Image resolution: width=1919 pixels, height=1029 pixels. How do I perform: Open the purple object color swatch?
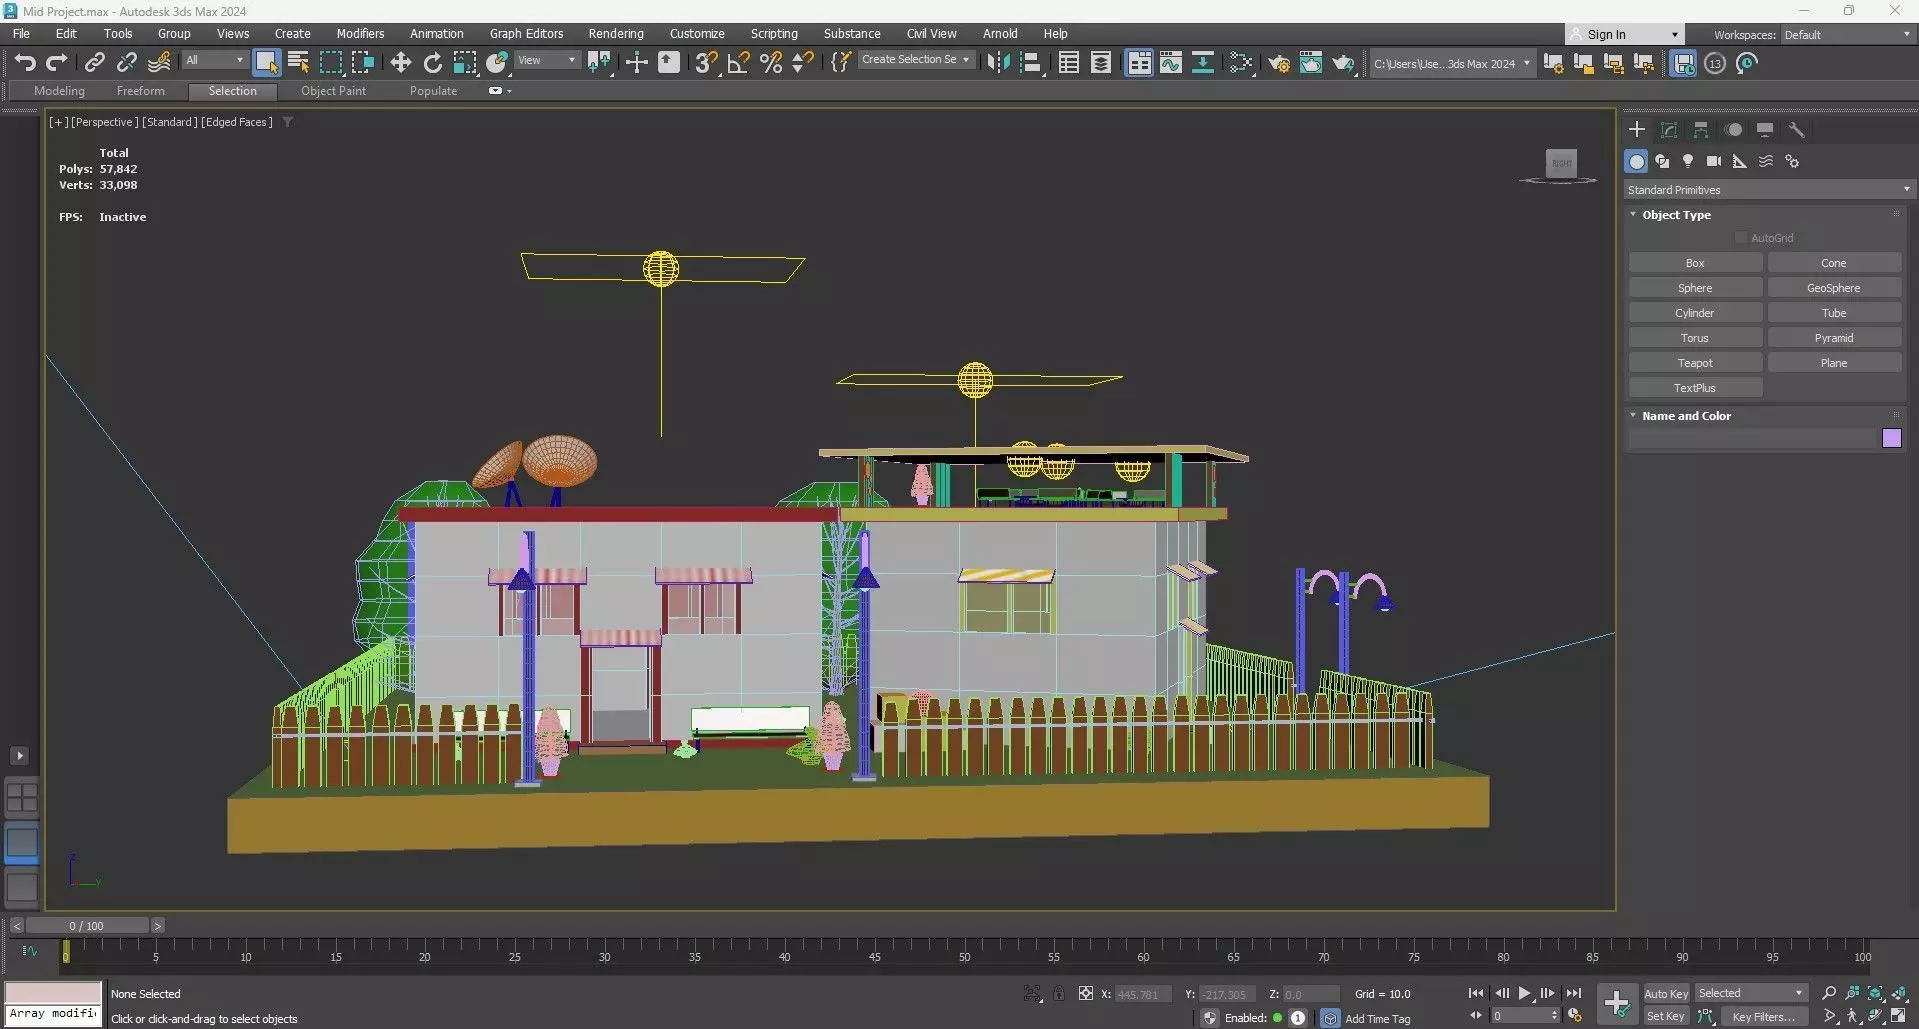point(1891,438)
